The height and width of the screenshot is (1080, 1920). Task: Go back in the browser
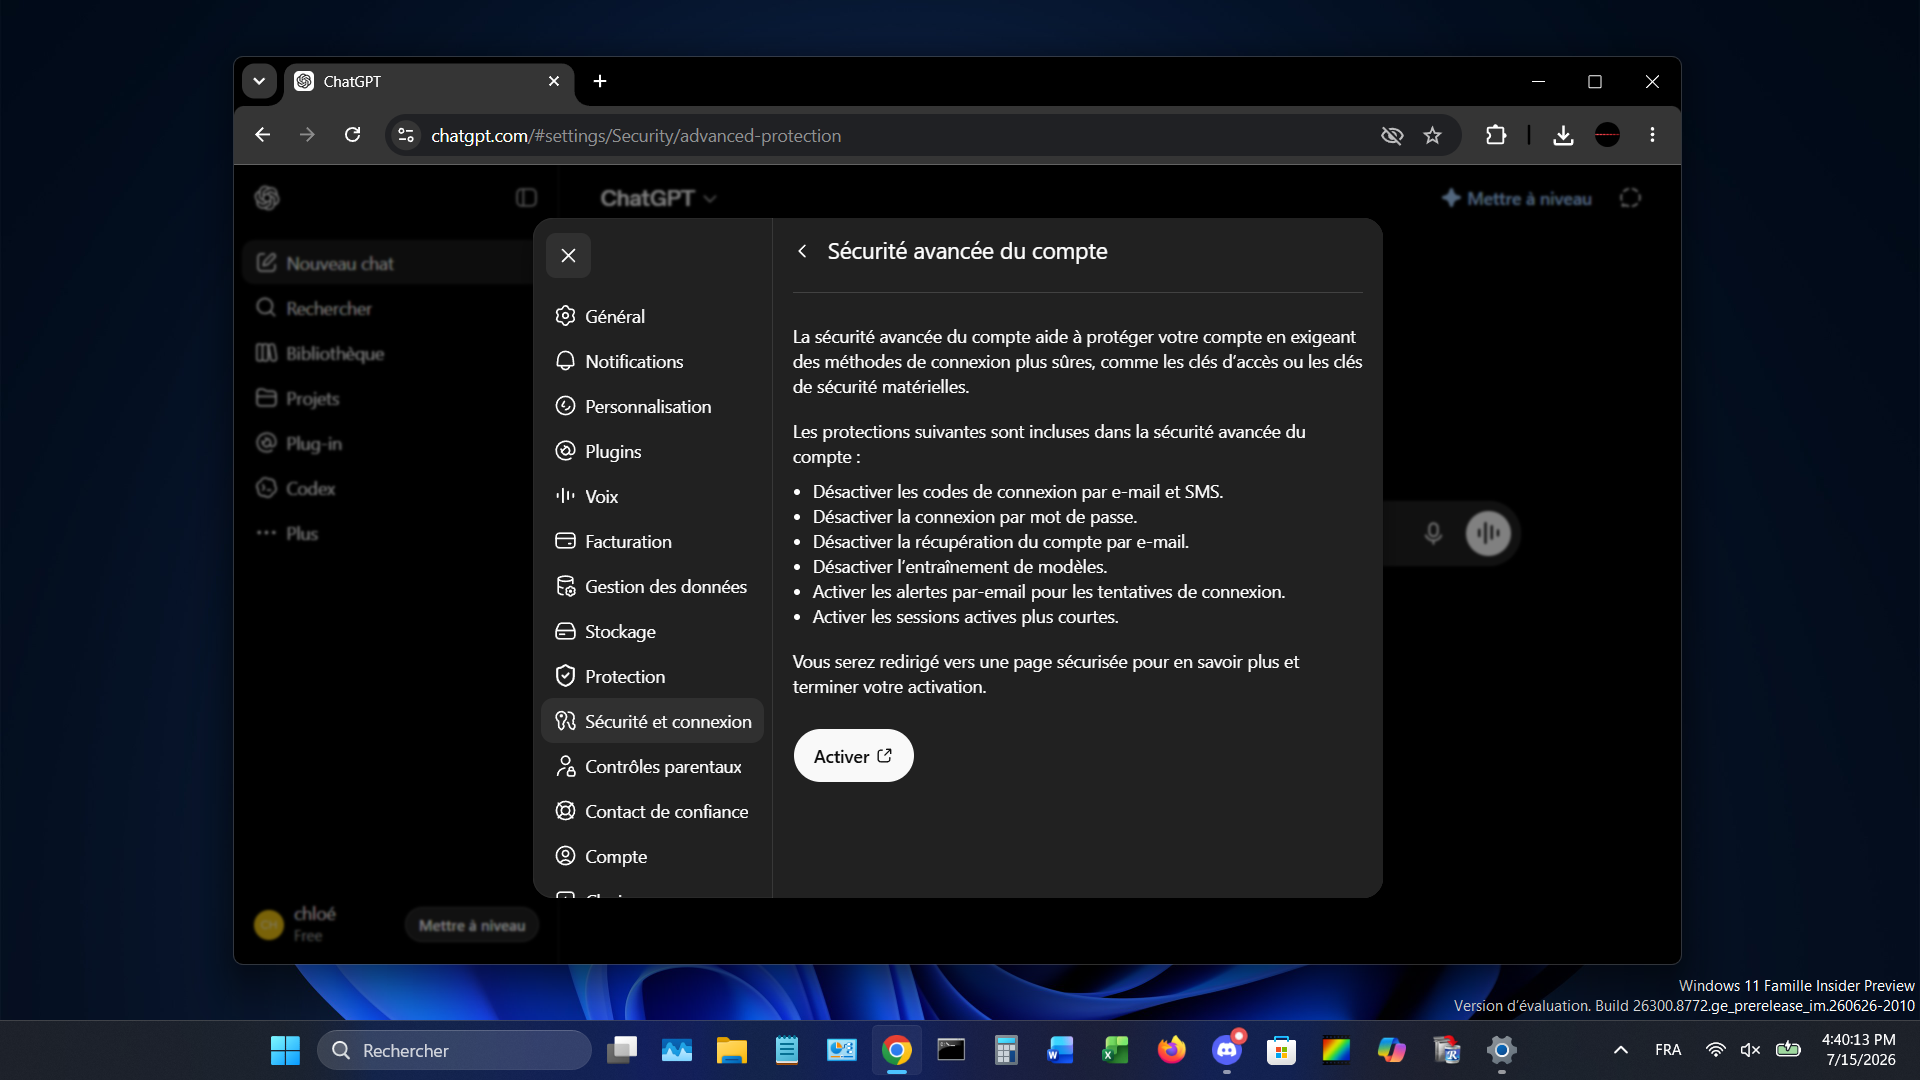pos(262,135)
